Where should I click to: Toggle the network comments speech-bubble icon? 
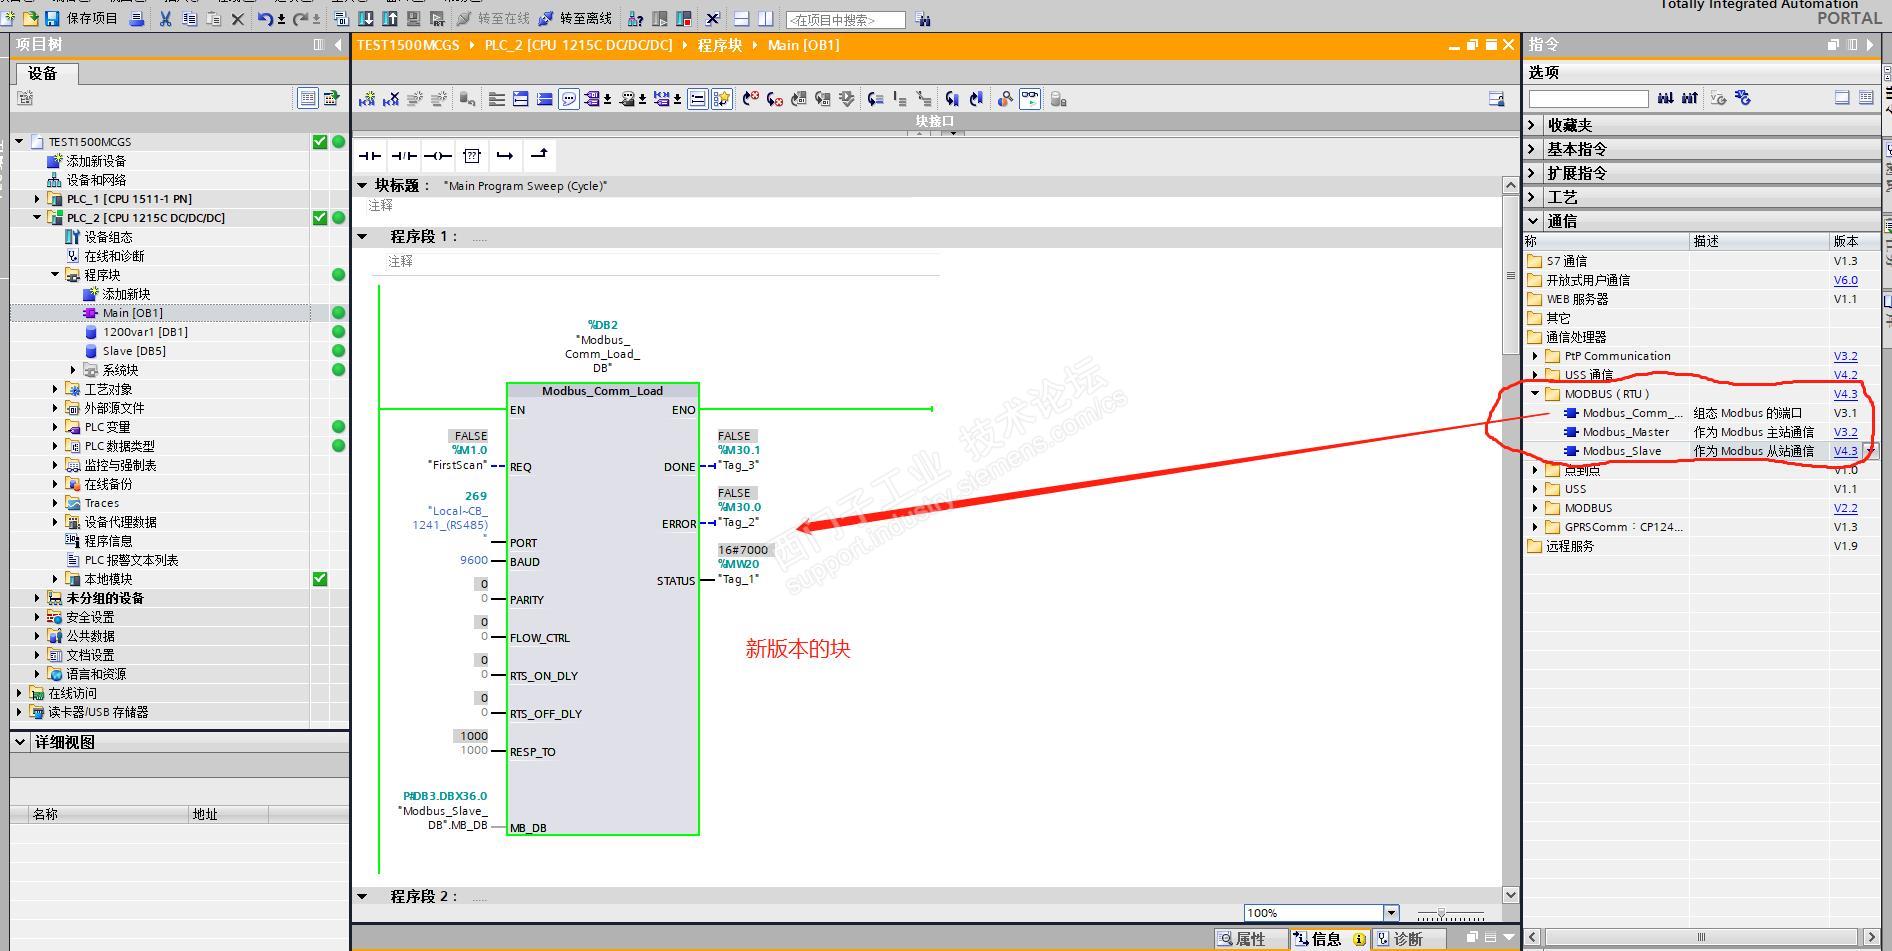coord(569,98)
